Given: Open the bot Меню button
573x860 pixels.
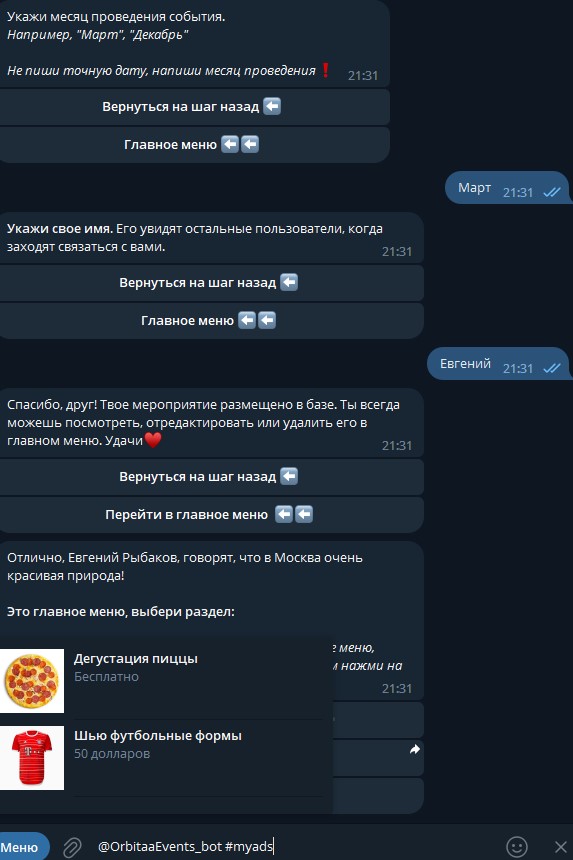Looking at the screenshot, I should [22, 847].
